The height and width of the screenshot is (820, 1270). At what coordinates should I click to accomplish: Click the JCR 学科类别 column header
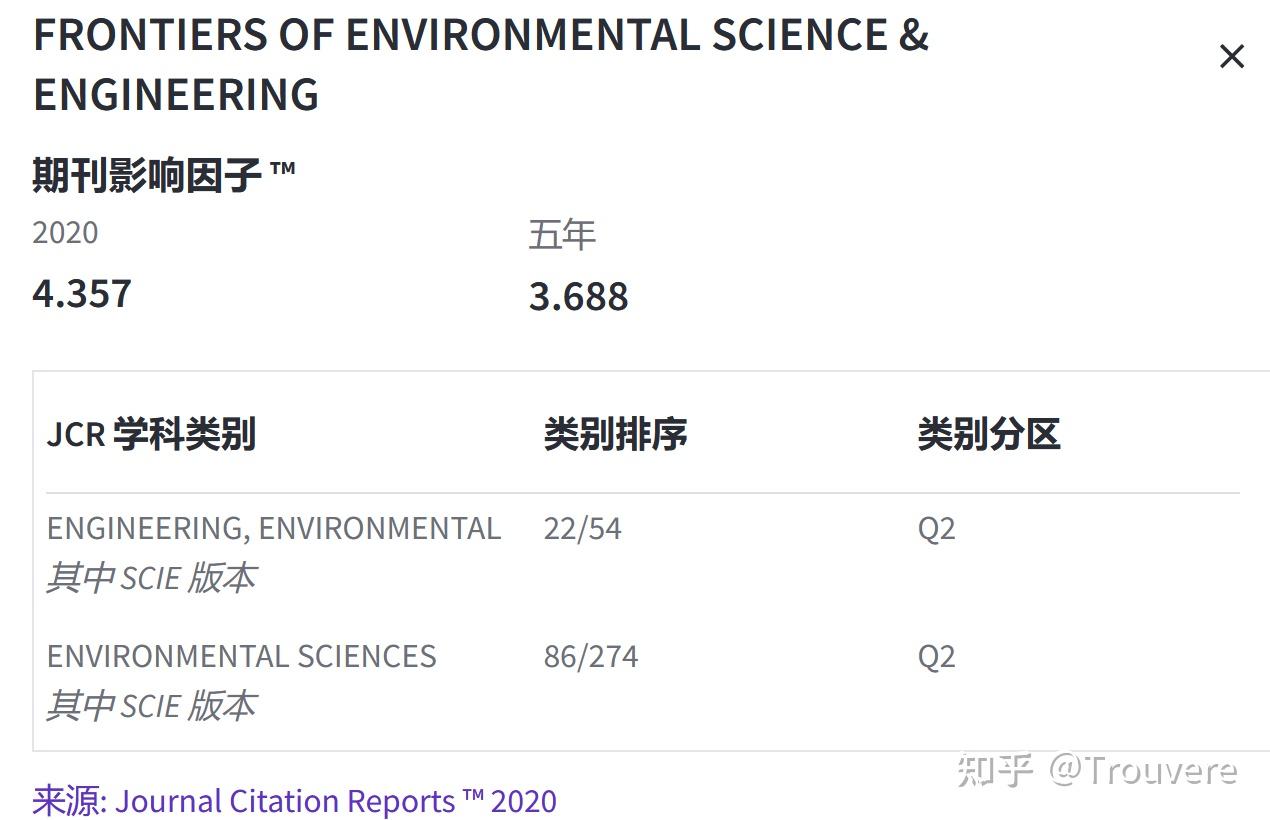pyautogui.click(x=151, y=434)
